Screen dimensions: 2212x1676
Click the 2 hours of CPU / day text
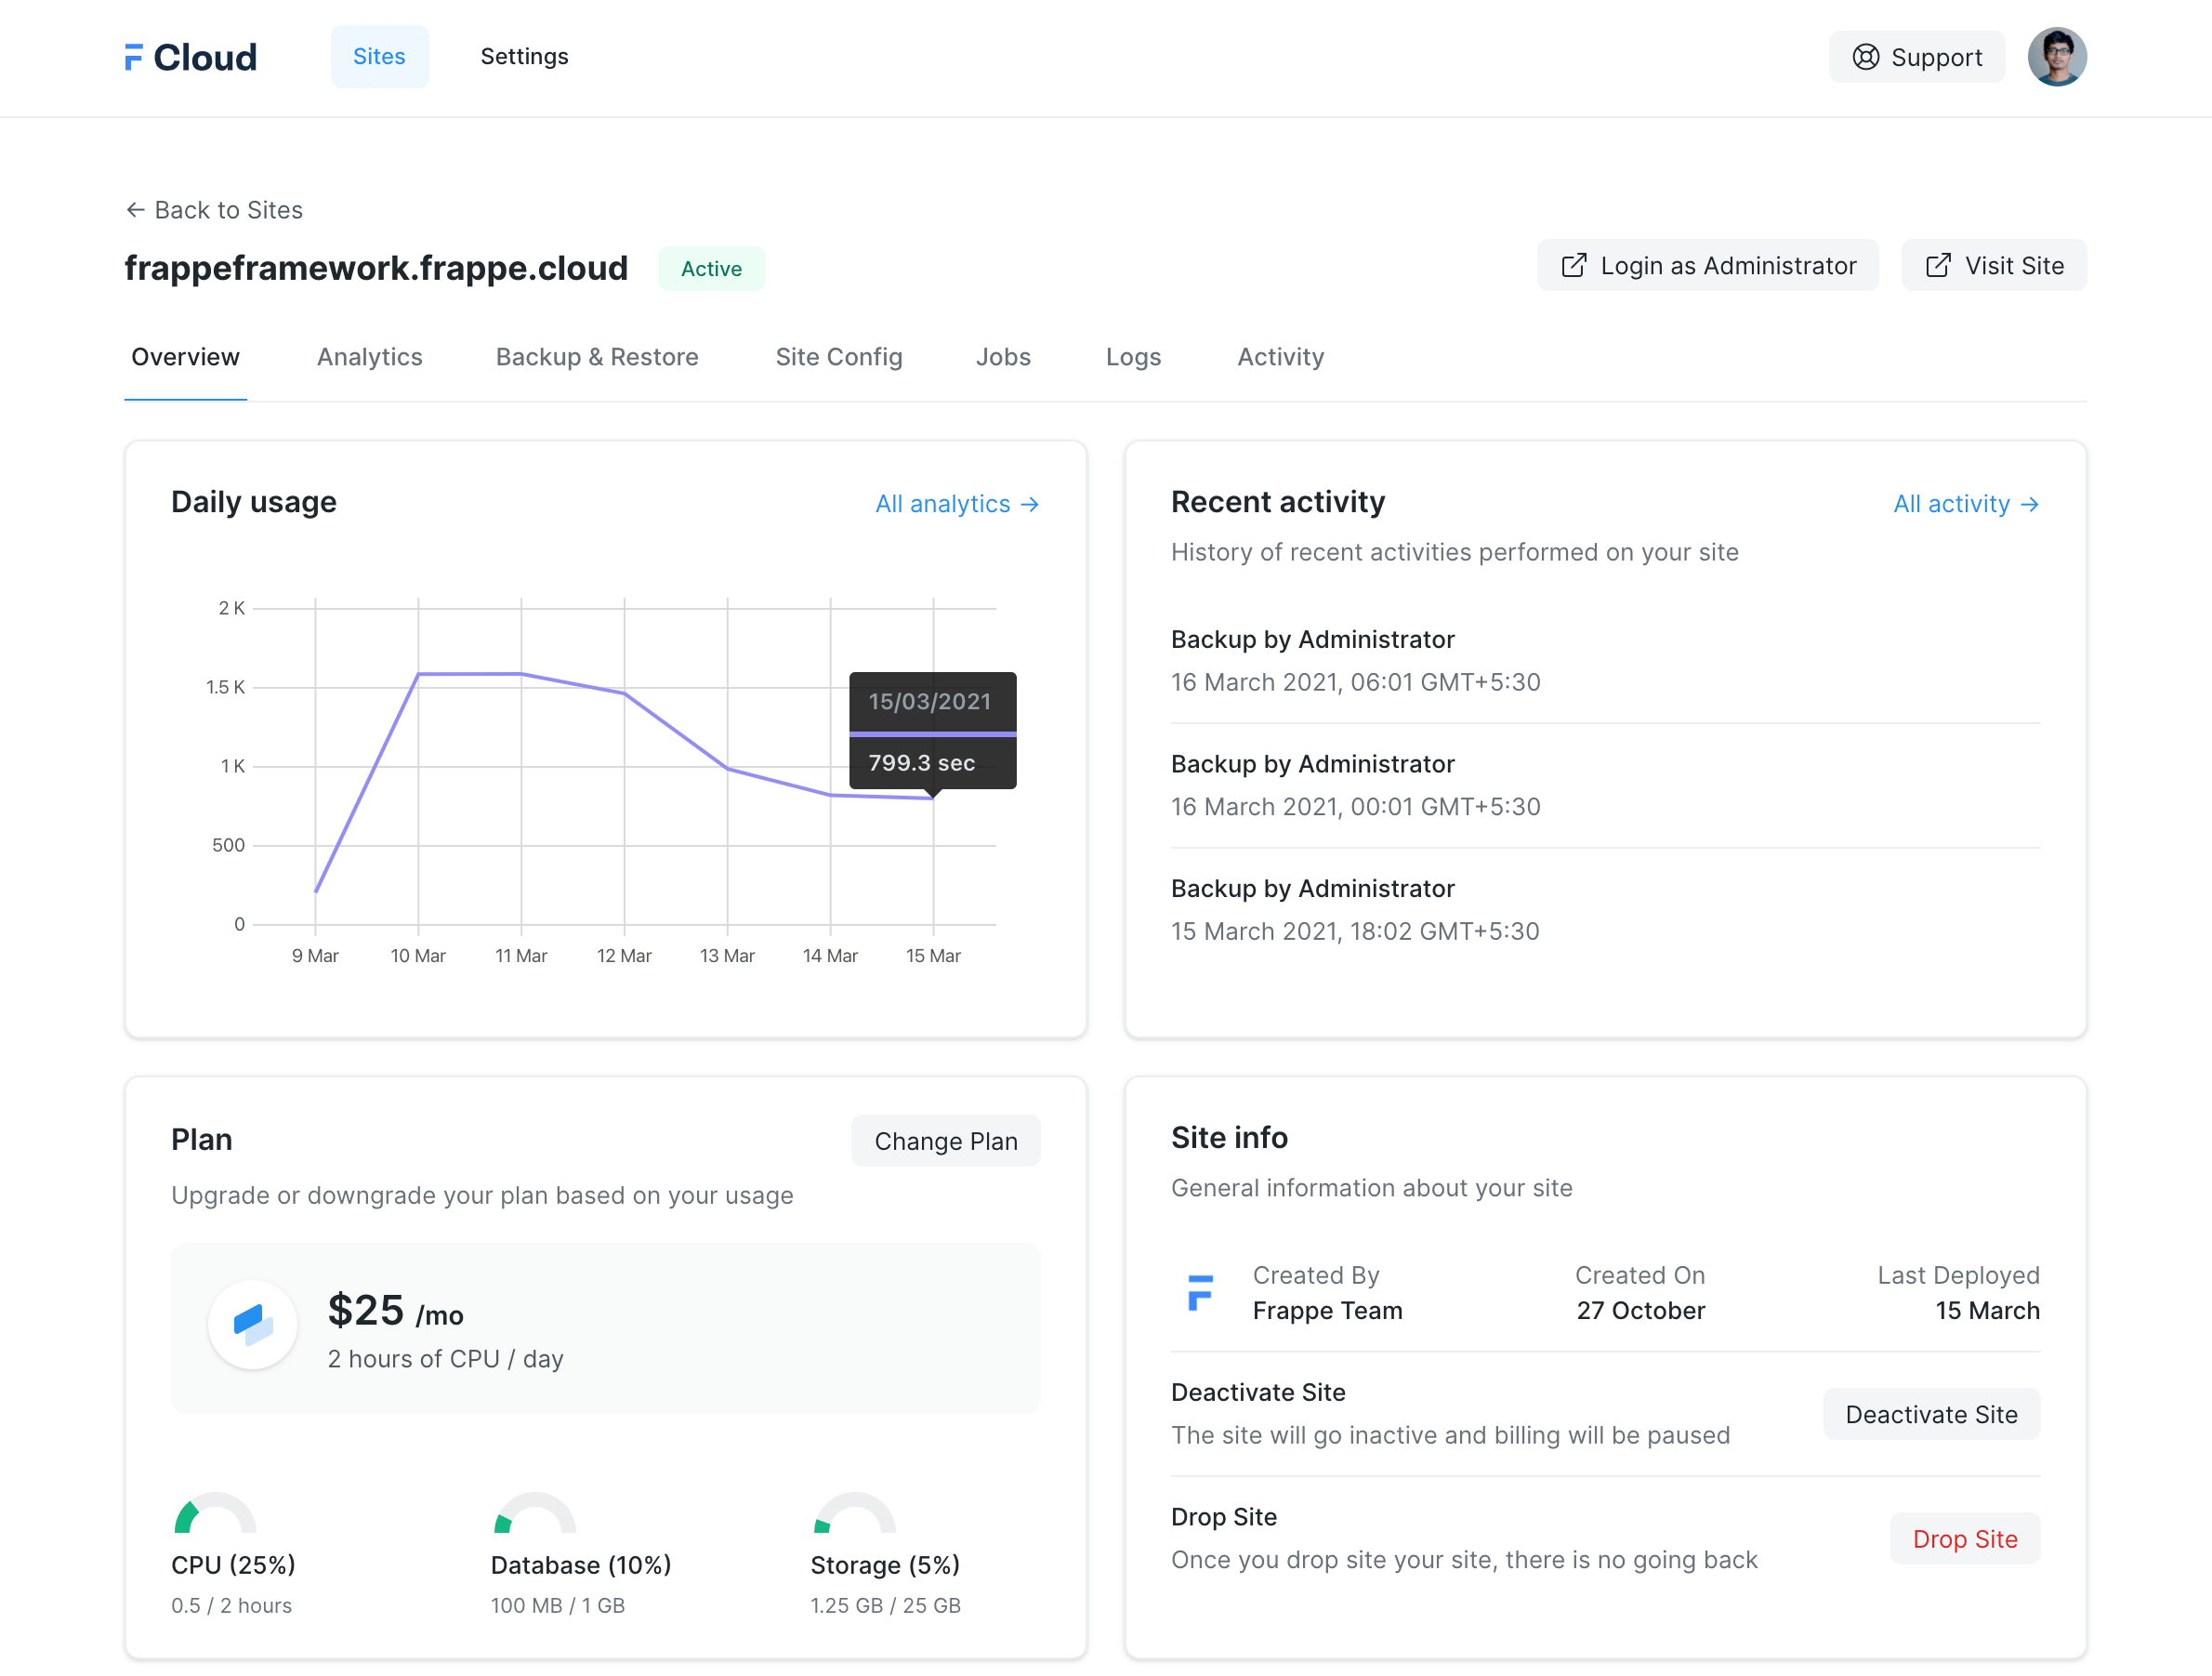pos(445,1359)
